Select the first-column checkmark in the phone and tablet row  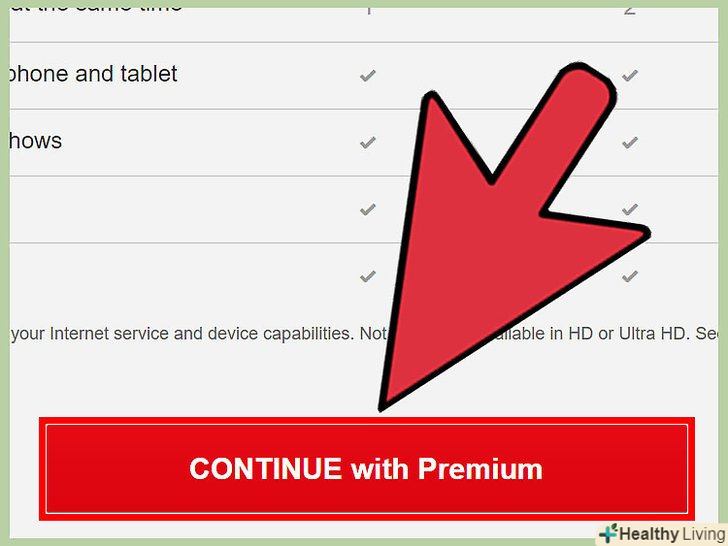click(368, 75)
